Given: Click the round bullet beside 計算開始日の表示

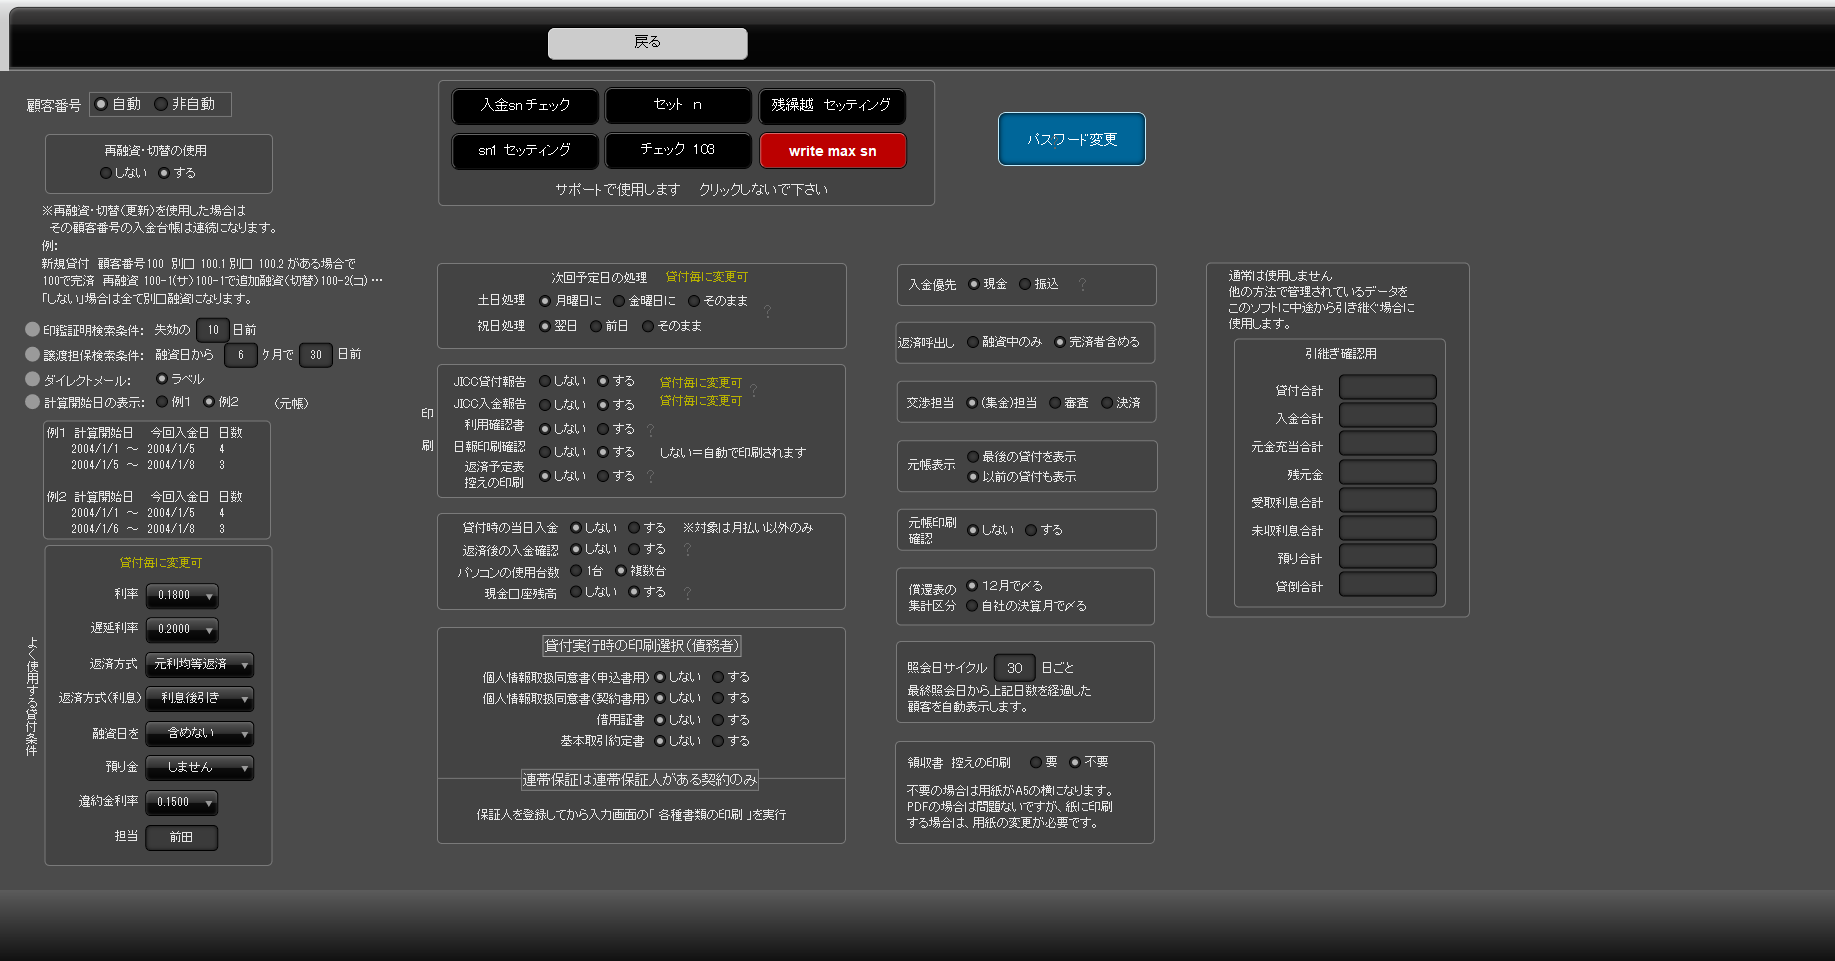Looking at the screenshot, I should [x=32, y=402].
